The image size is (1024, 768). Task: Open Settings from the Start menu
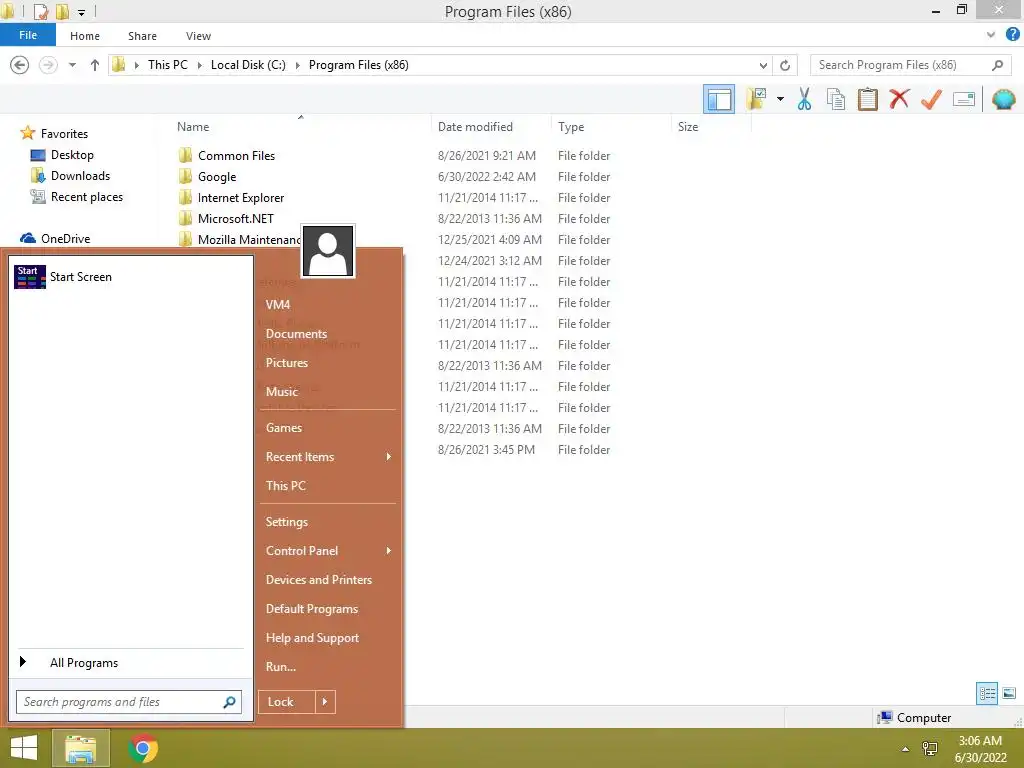point(286,522)
